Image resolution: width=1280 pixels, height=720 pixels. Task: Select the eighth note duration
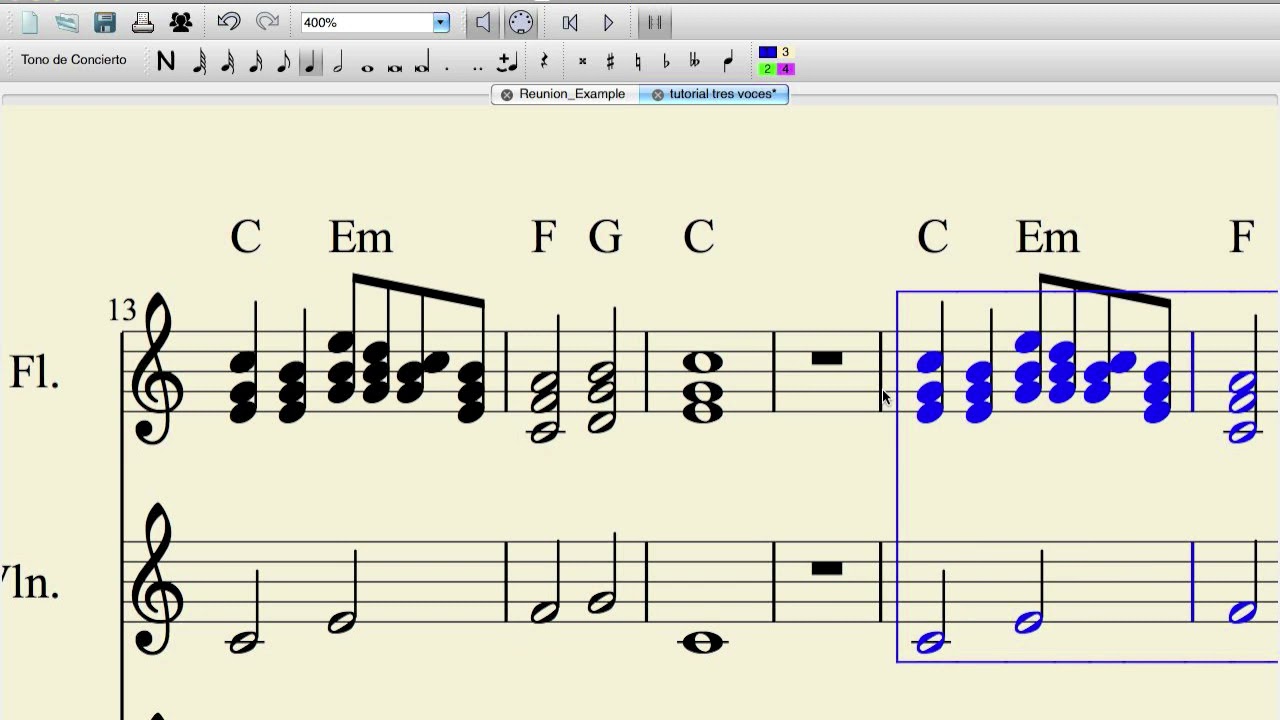(283, 62)
